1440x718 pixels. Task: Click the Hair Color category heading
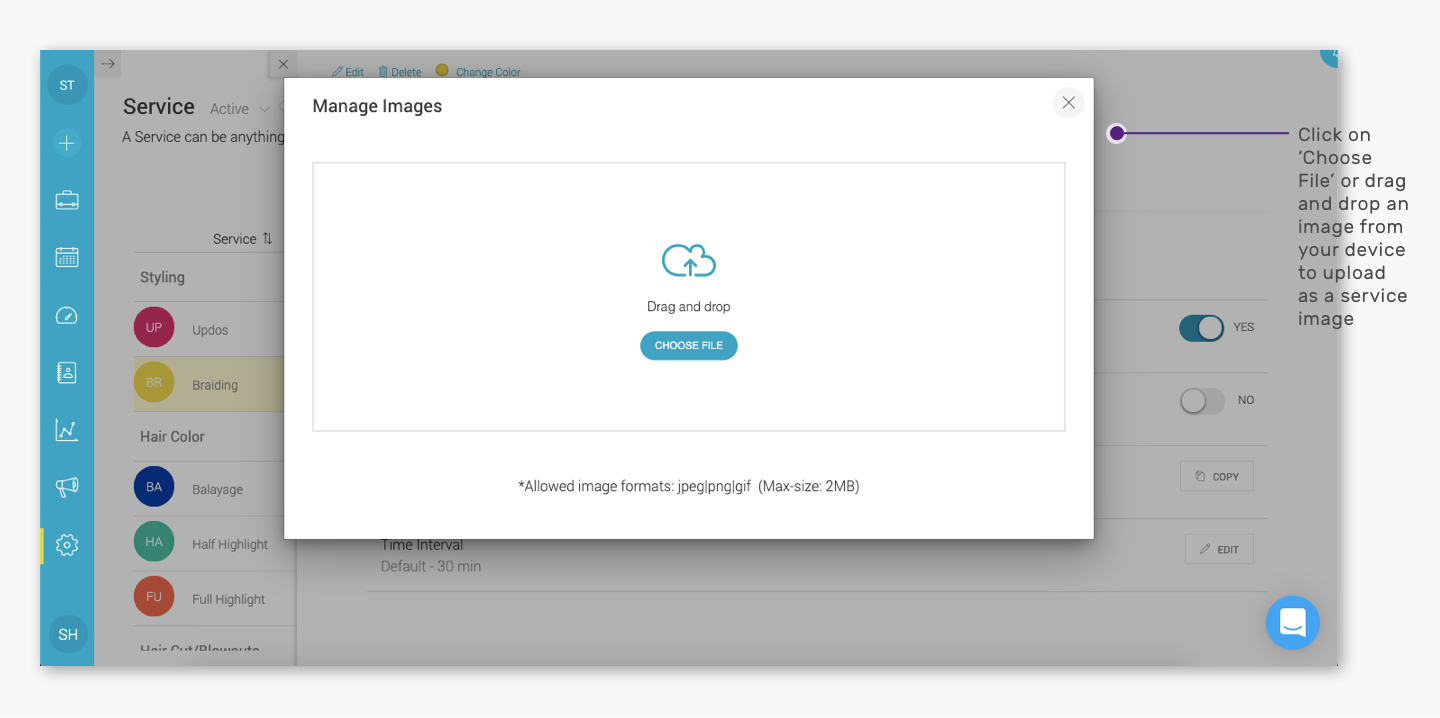pyautogui.click(x=172, y=437)
